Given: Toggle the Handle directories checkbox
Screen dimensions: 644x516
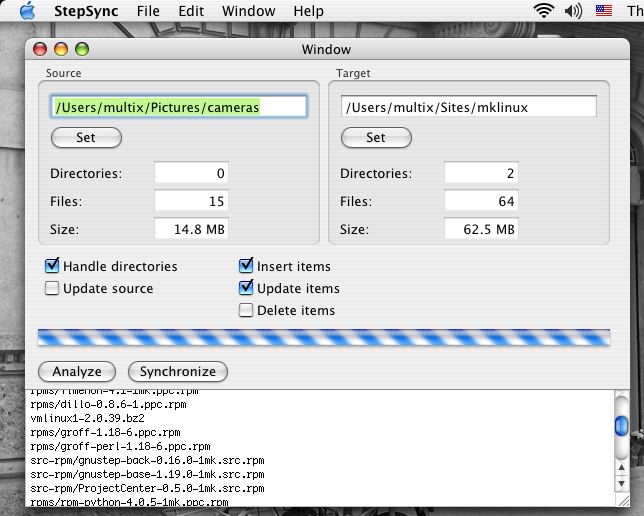Looking at the screenshot, I should tap(52, 266).
